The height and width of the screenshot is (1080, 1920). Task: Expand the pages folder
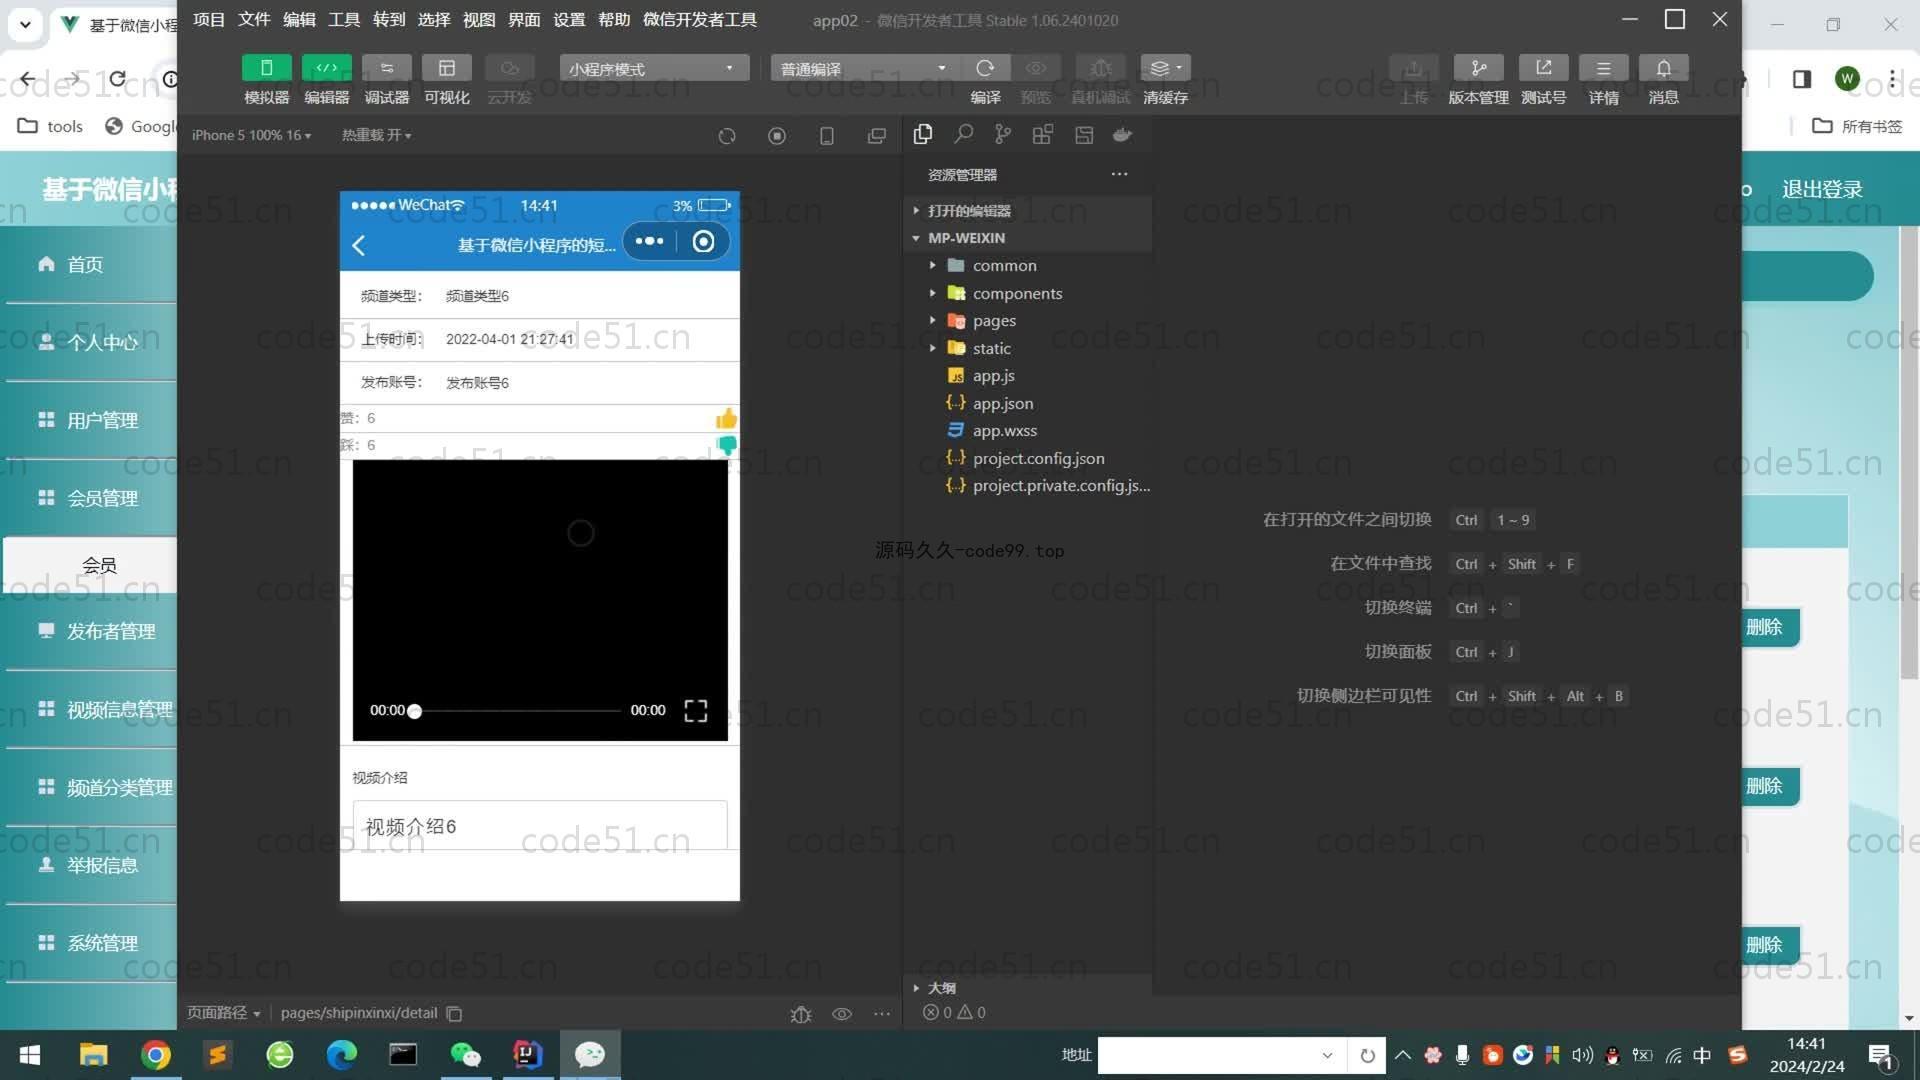click(1030, 320)
